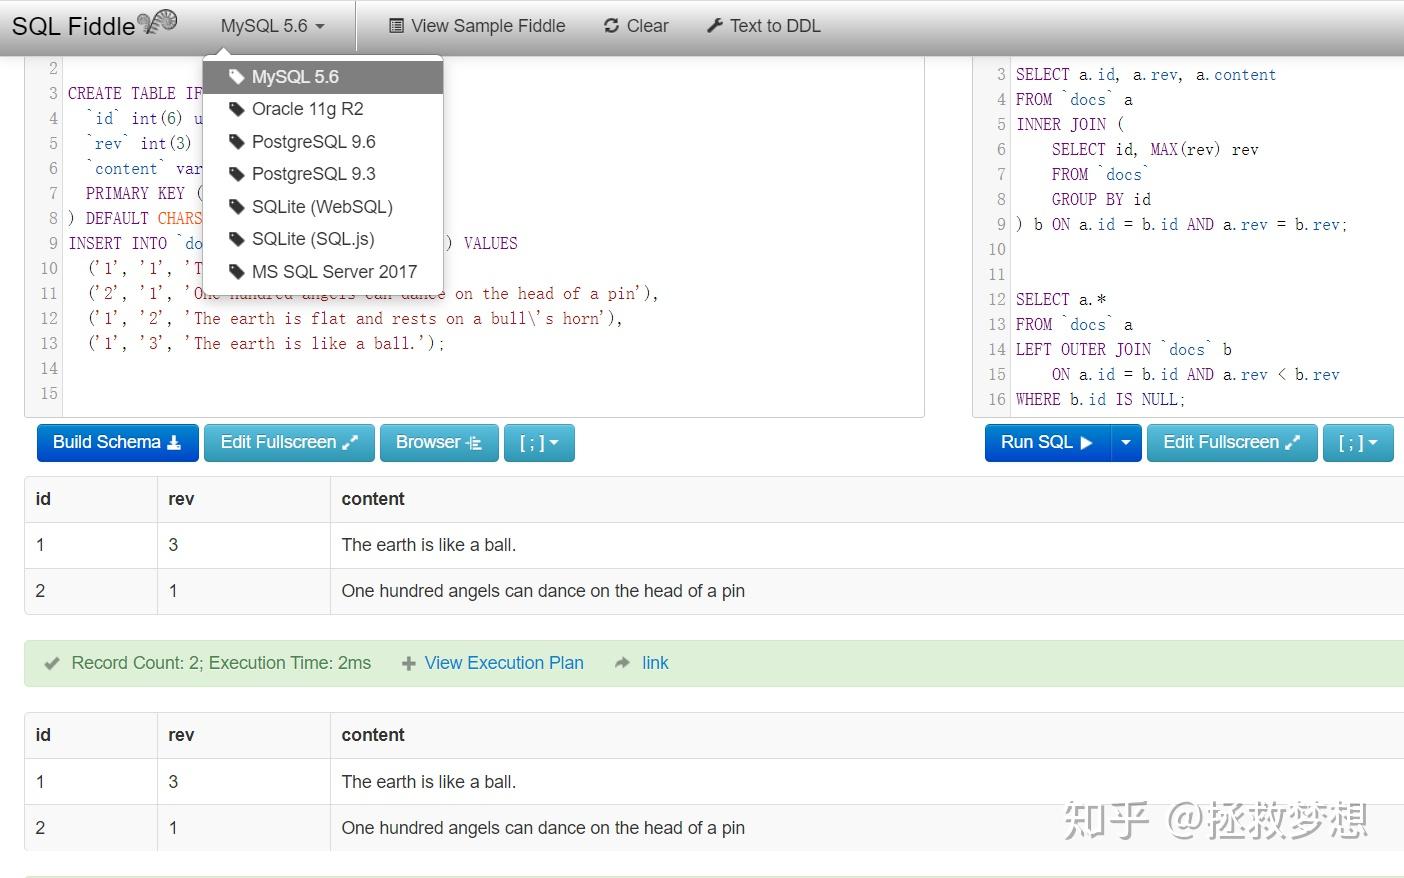The height and width of the screenshot is (878, 1404).
Task: Click the View Sample Fiddle grid icon
Action: [396, 25]
